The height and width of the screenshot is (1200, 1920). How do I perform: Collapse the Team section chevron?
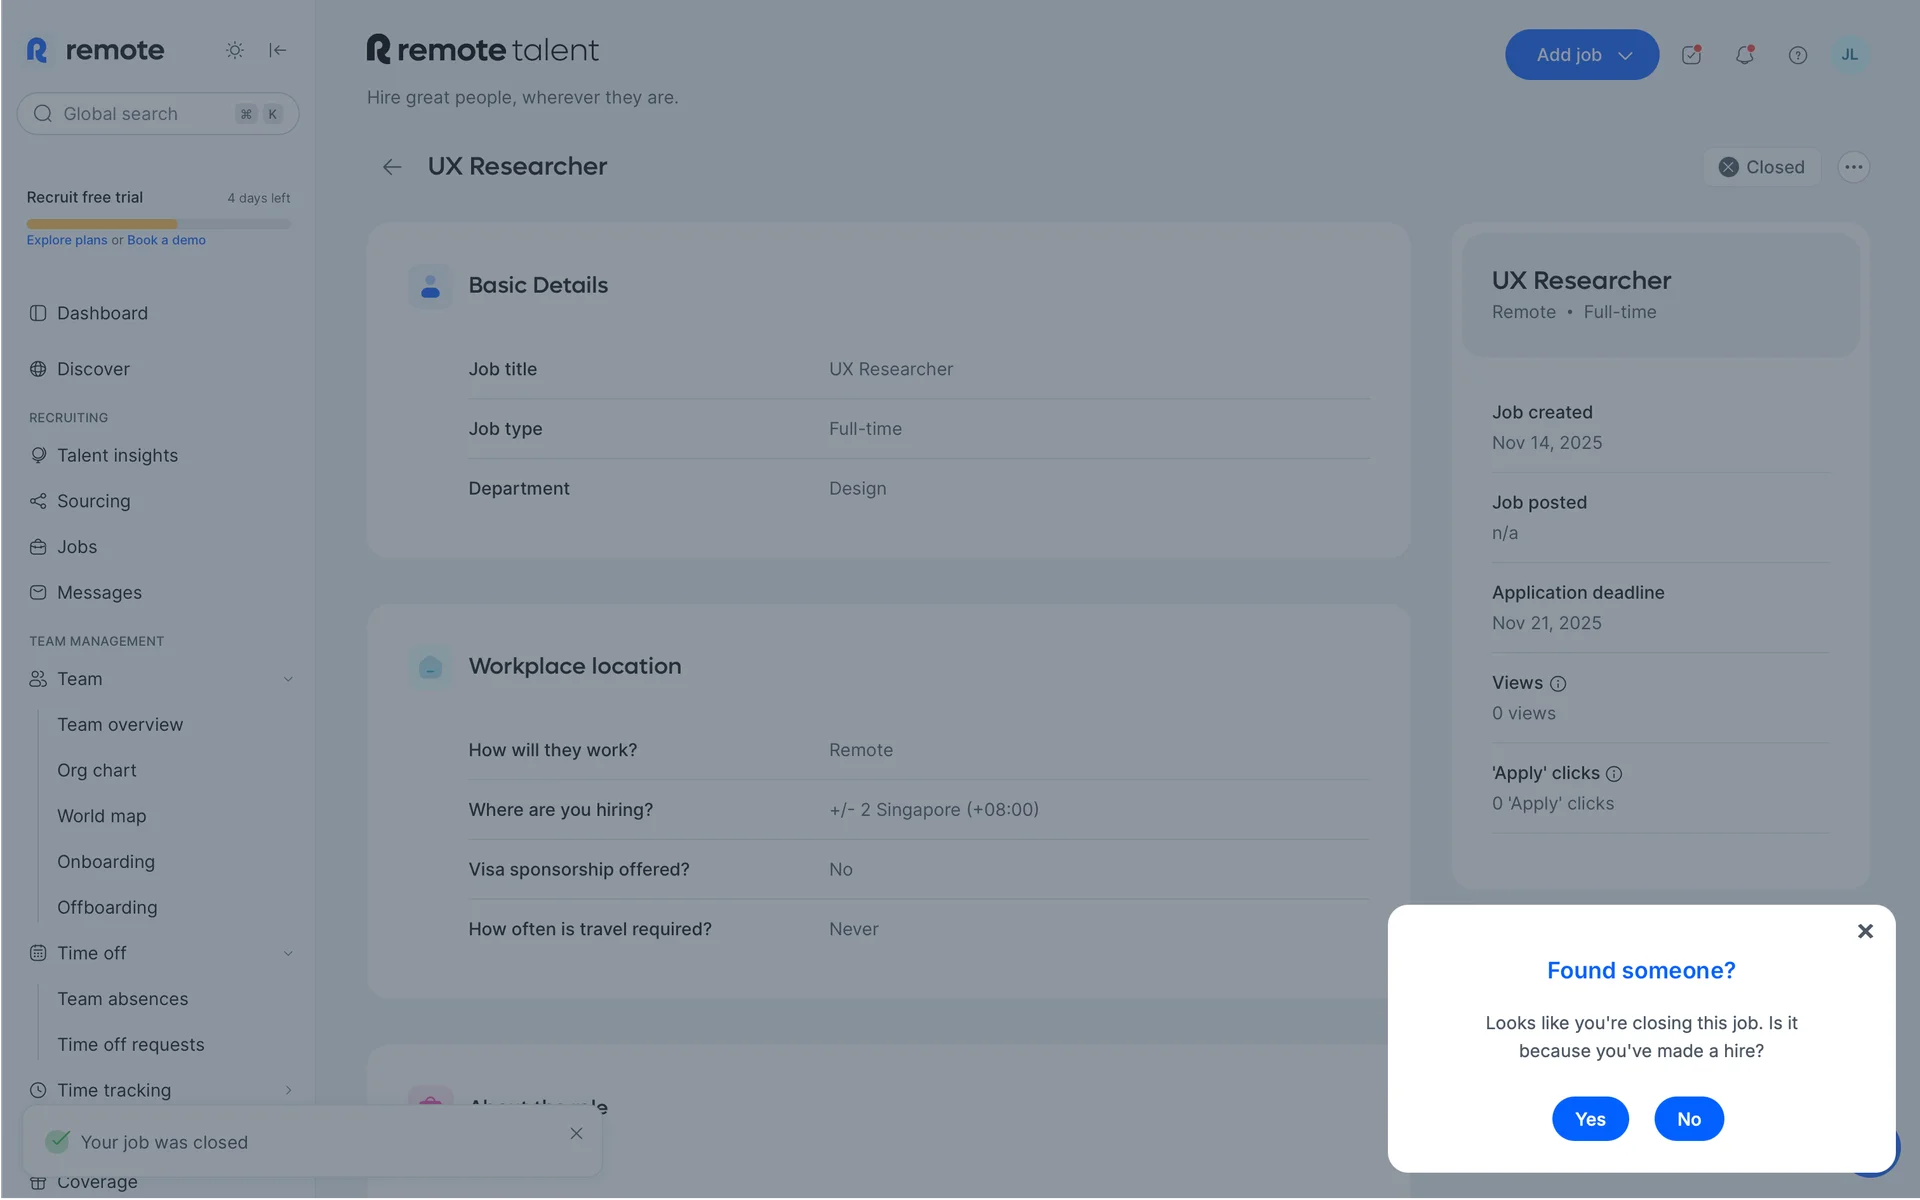click(288, 679)
